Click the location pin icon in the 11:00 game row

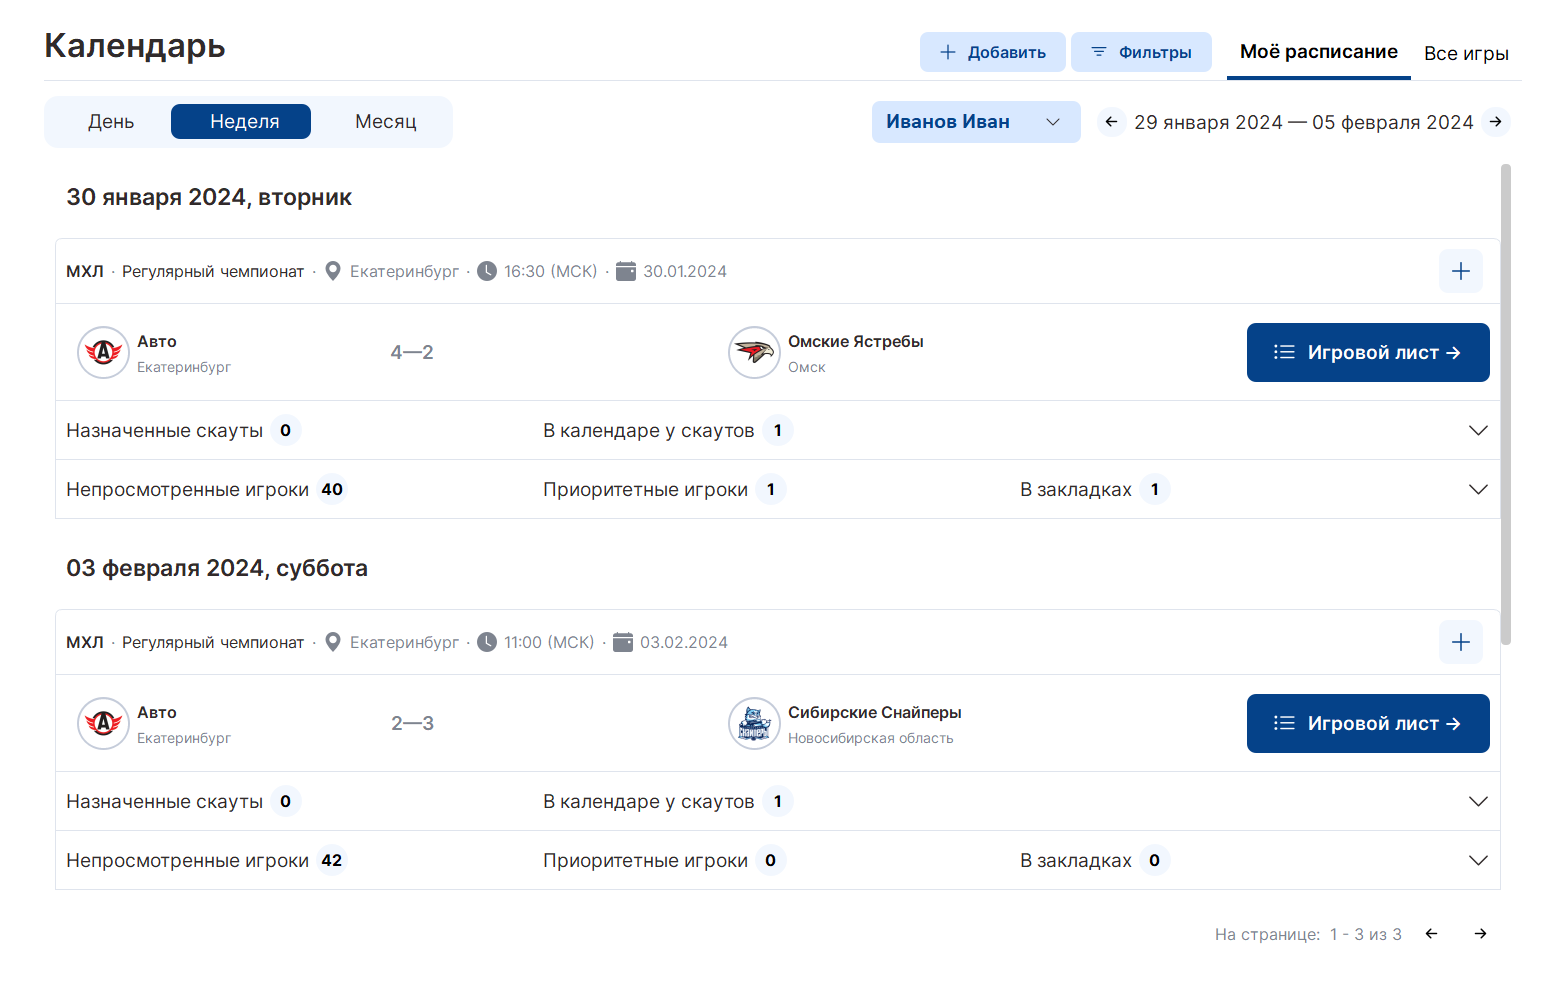pos(333,642)
